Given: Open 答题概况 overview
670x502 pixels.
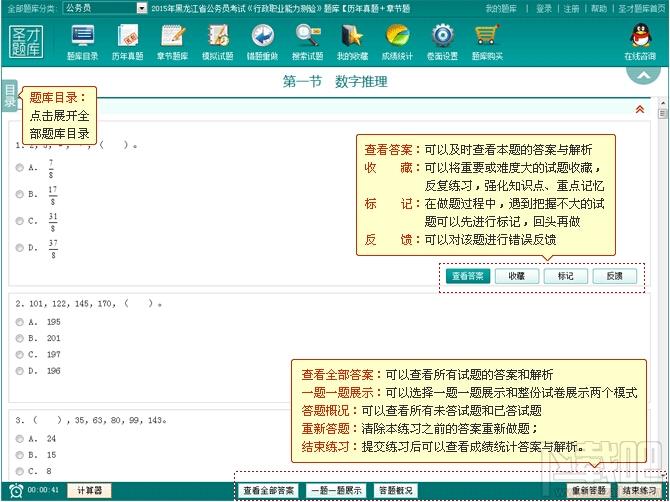Looking at the screenshot, I should pyautogui.click(x=396, y=490).
